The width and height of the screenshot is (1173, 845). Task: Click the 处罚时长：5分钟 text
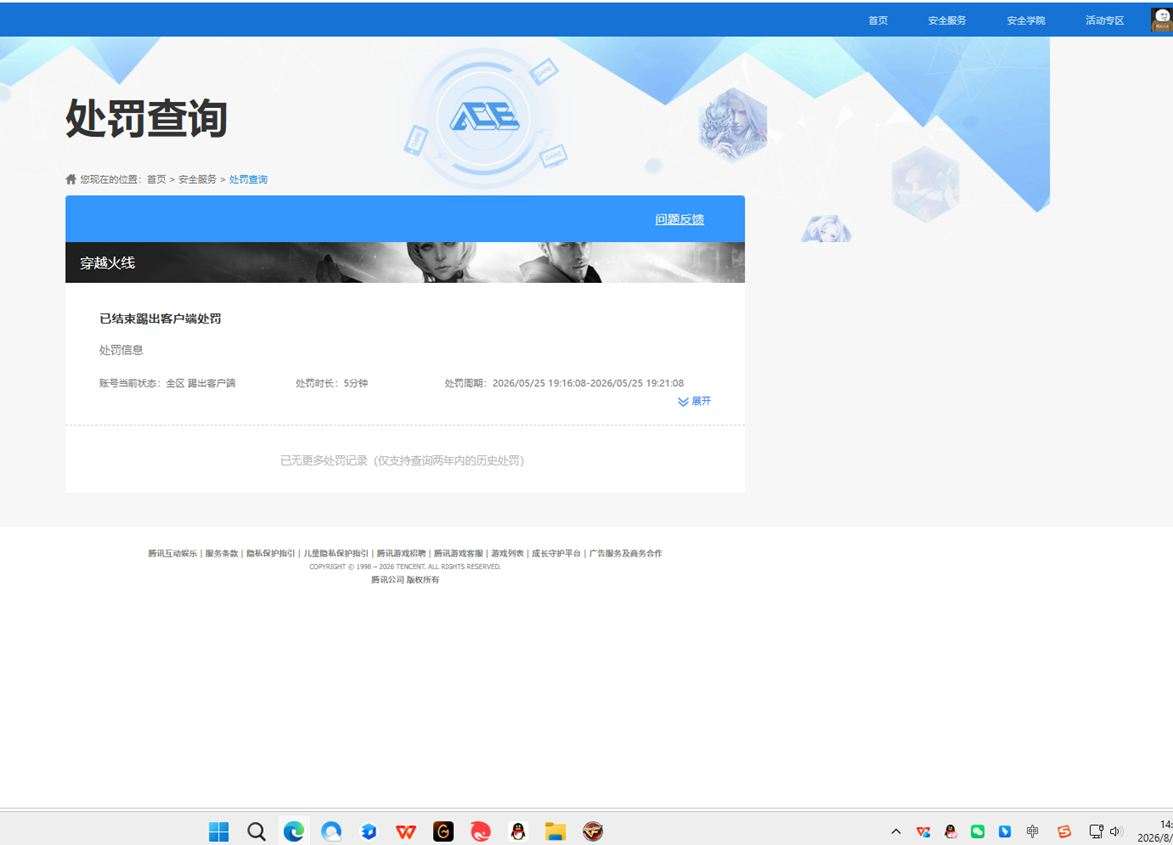click(331, 383)
